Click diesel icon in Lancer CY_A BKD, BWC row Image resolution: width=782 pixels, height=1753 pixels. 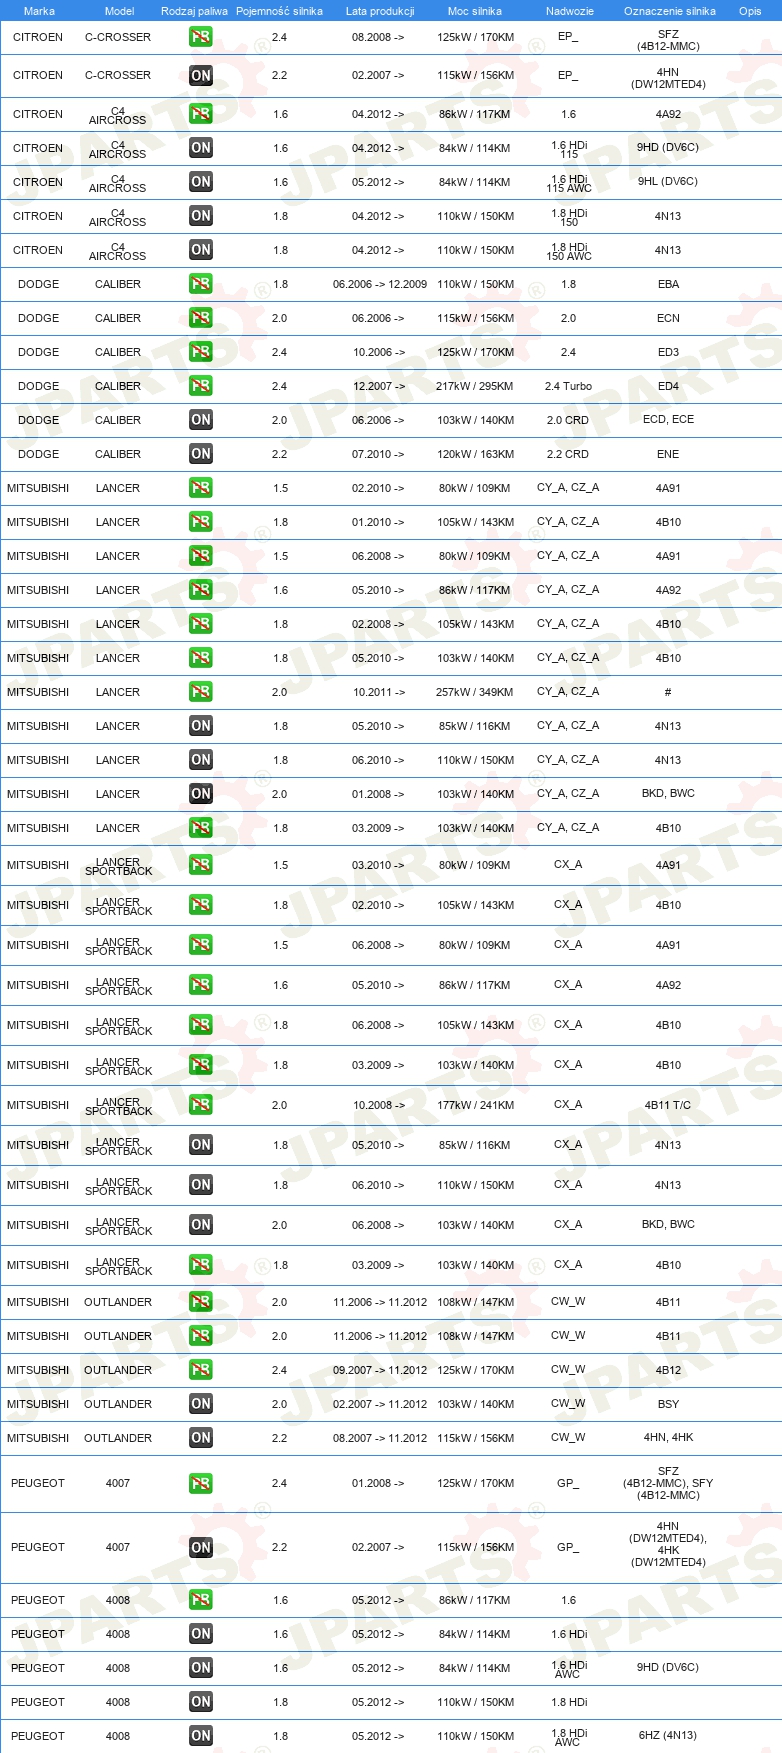click(201, 794)
